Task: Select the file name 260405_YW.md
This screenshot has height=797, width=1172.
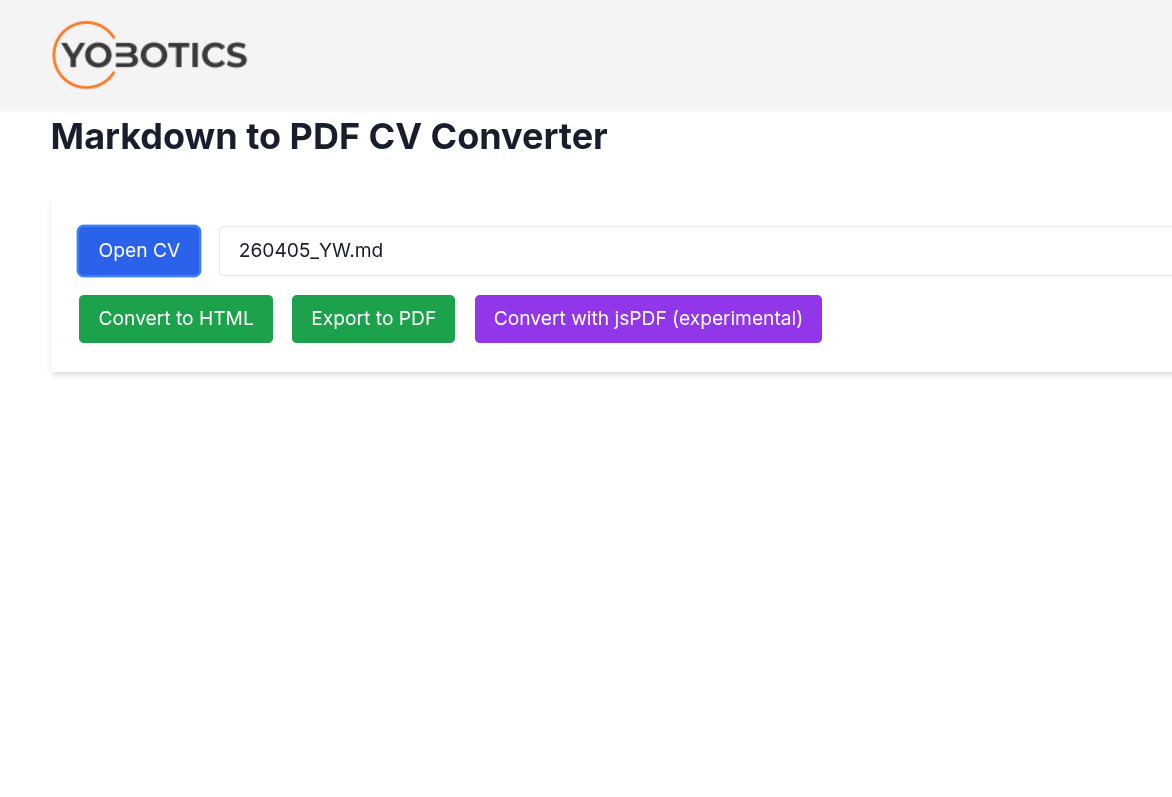Action: point(310,250)
